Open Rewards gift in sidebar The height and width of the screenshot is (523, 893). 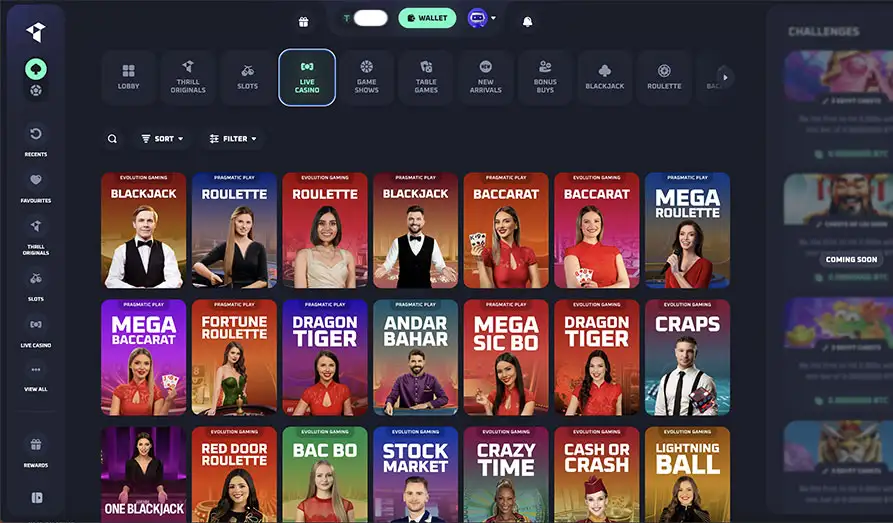36,451
